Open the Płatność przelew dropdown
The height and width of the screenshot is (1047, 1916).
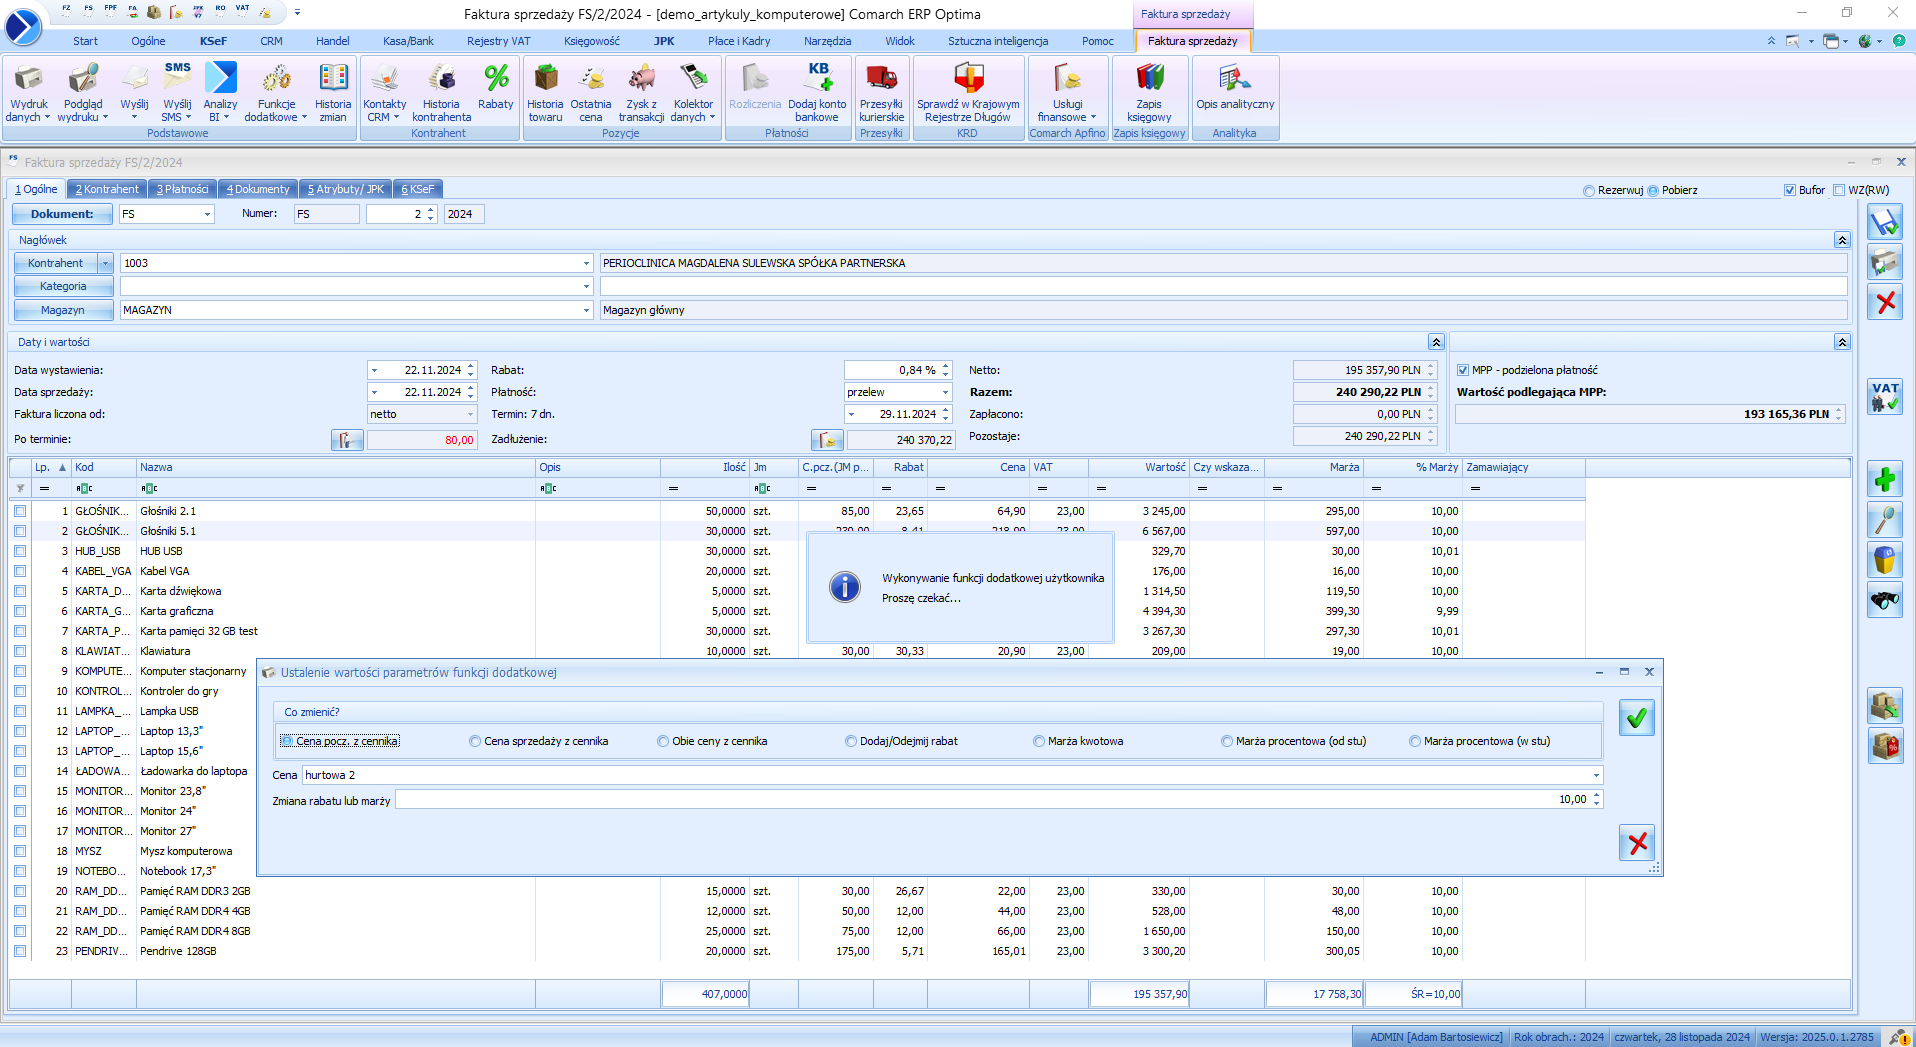click(x=945, y=392)
